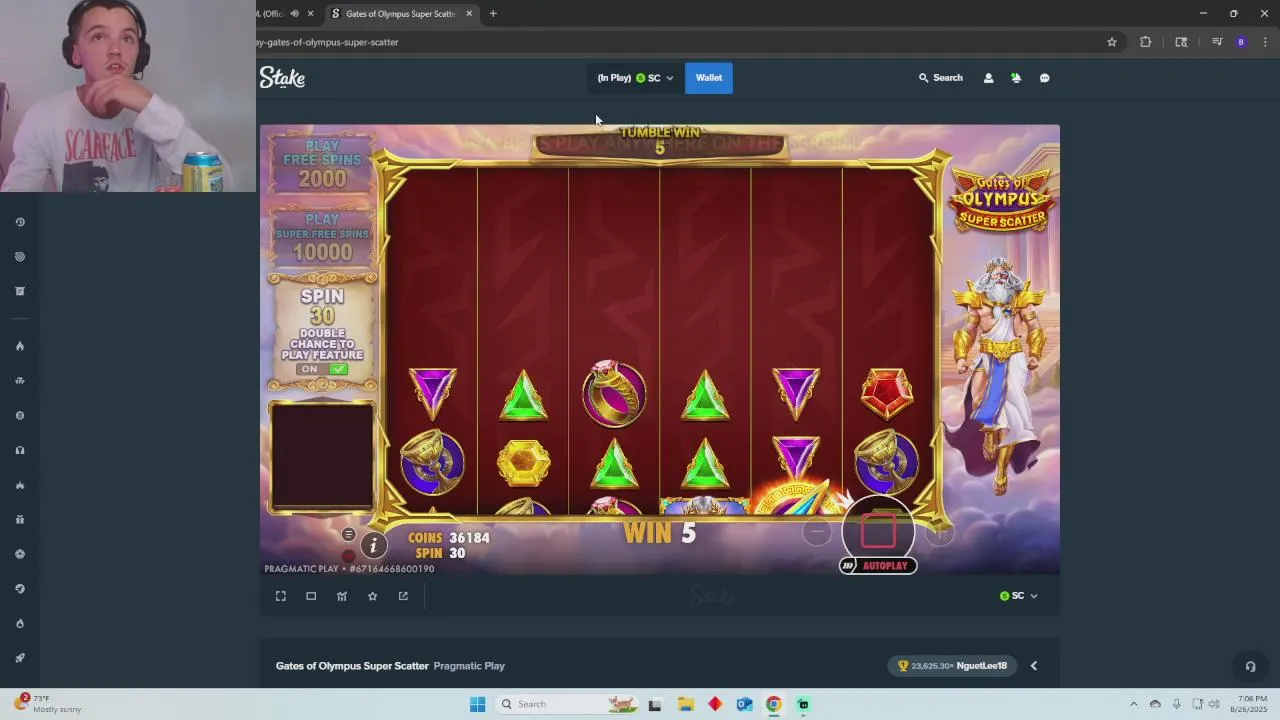Mute the audio on the first browser tab

[x=294, y=14]
